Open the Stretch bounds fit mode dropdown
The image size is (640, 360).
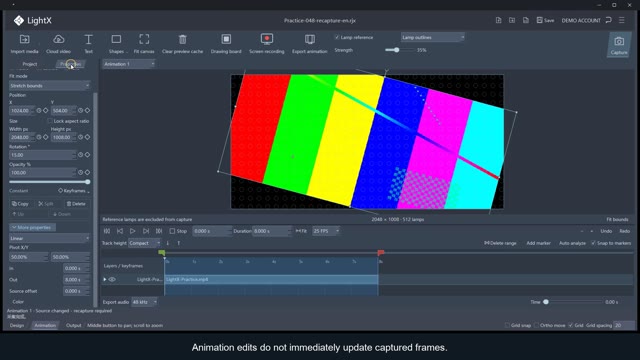tap(49, 86)
